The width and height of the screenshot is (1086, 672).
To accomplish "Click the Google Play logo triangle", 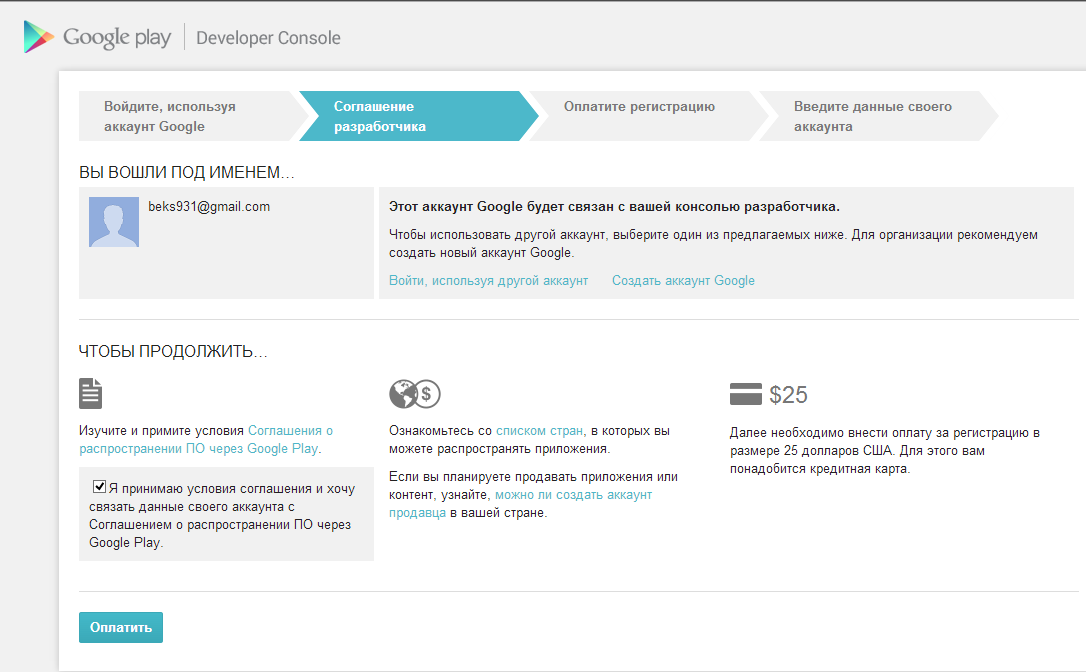I will (38, 37).
